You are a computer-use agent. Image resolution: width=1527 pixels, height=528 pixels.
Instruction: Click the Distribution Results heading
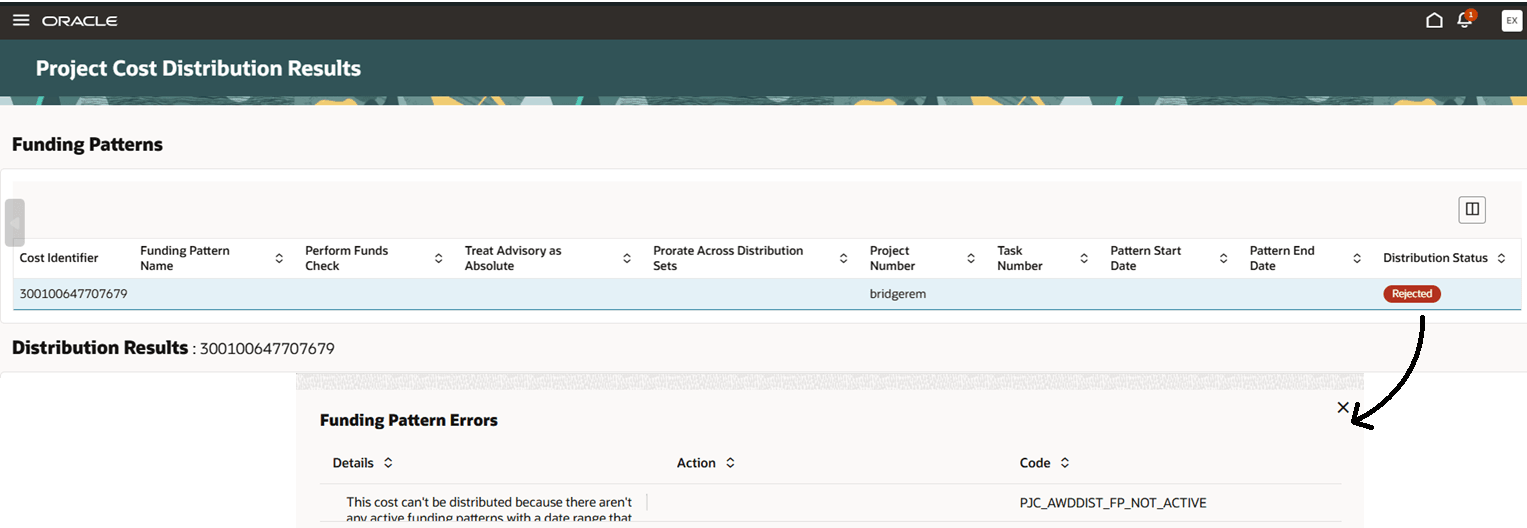[100, 348]
